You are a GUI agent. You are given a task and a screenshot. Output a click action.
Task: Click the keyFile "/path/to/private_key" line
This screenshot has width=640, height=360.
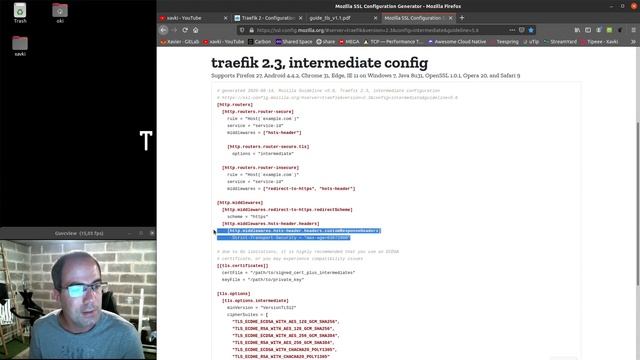point(263,280)
